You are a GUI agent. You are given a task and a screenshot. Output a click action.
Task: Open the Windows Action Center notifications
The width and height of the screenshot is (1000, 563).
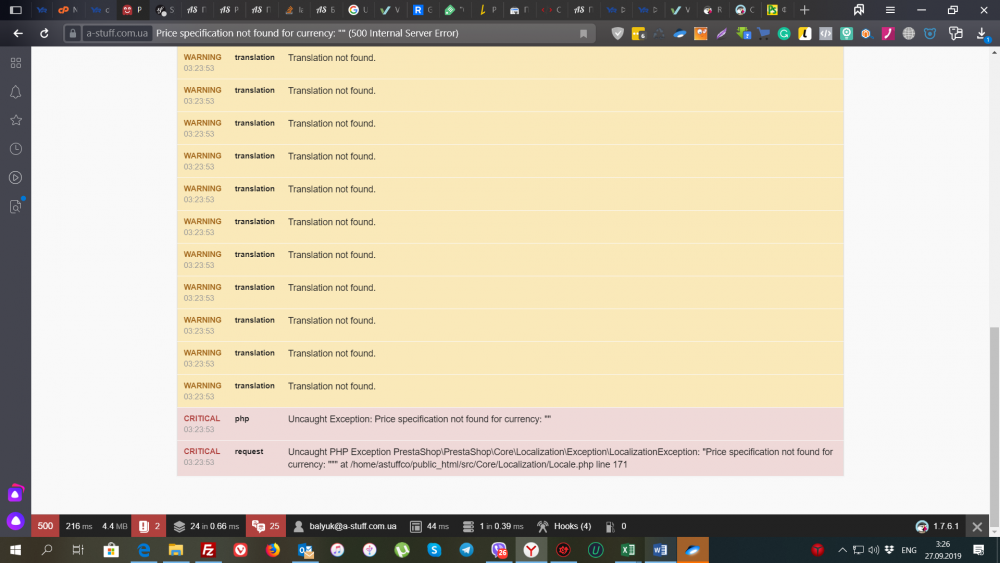[x=979, y=550]
